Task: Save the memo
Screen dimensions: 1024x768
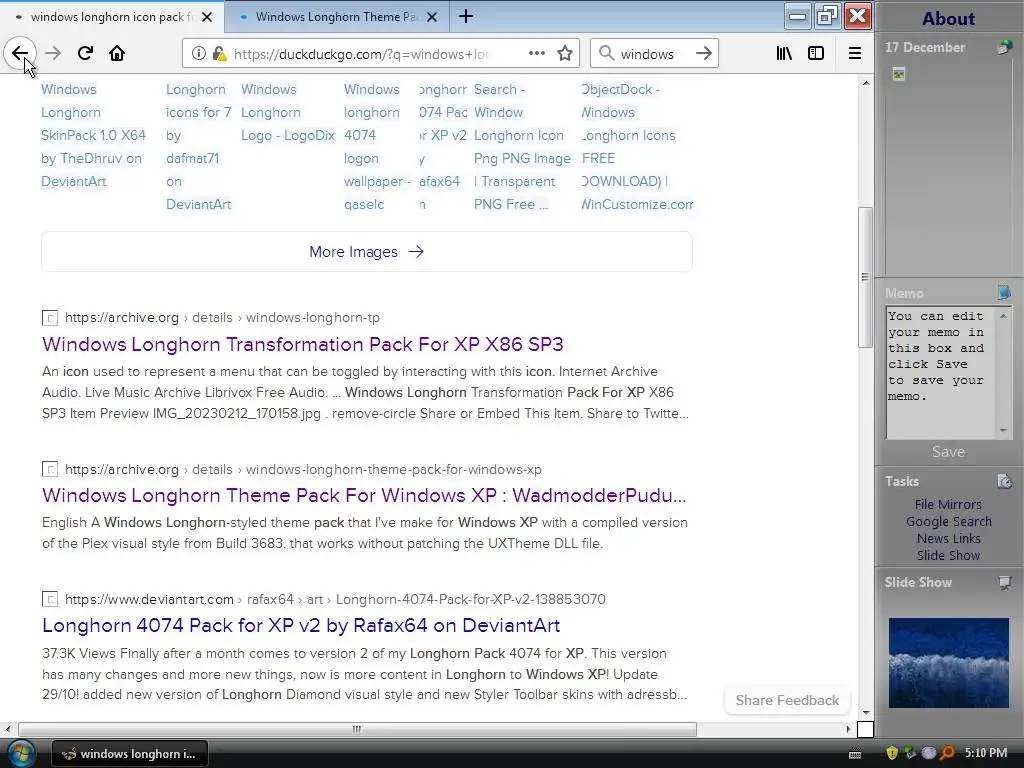Action: click(948, 451)
